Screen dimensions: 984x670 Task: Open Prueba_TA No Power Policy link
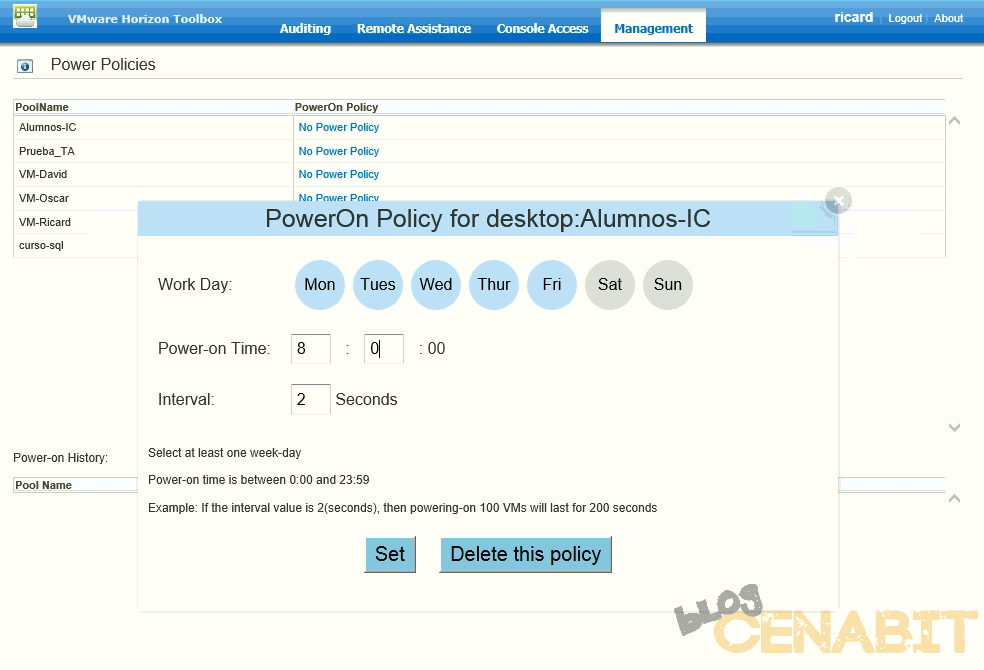click(339, 151)
